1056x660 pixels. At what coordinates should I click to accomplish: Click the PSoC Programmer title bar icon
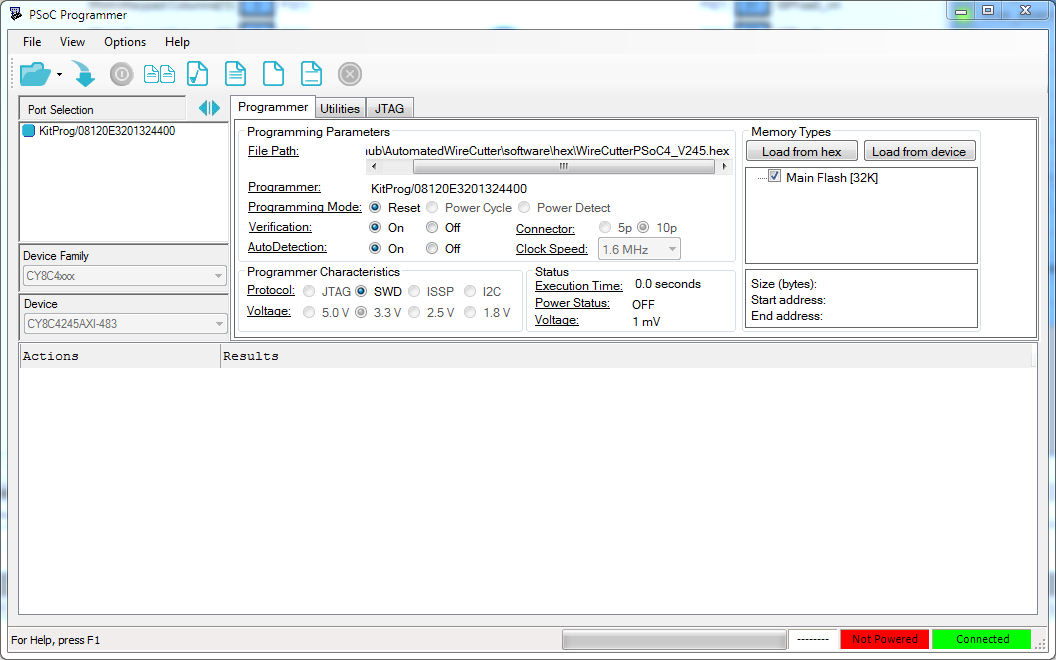tap(15, 13)
